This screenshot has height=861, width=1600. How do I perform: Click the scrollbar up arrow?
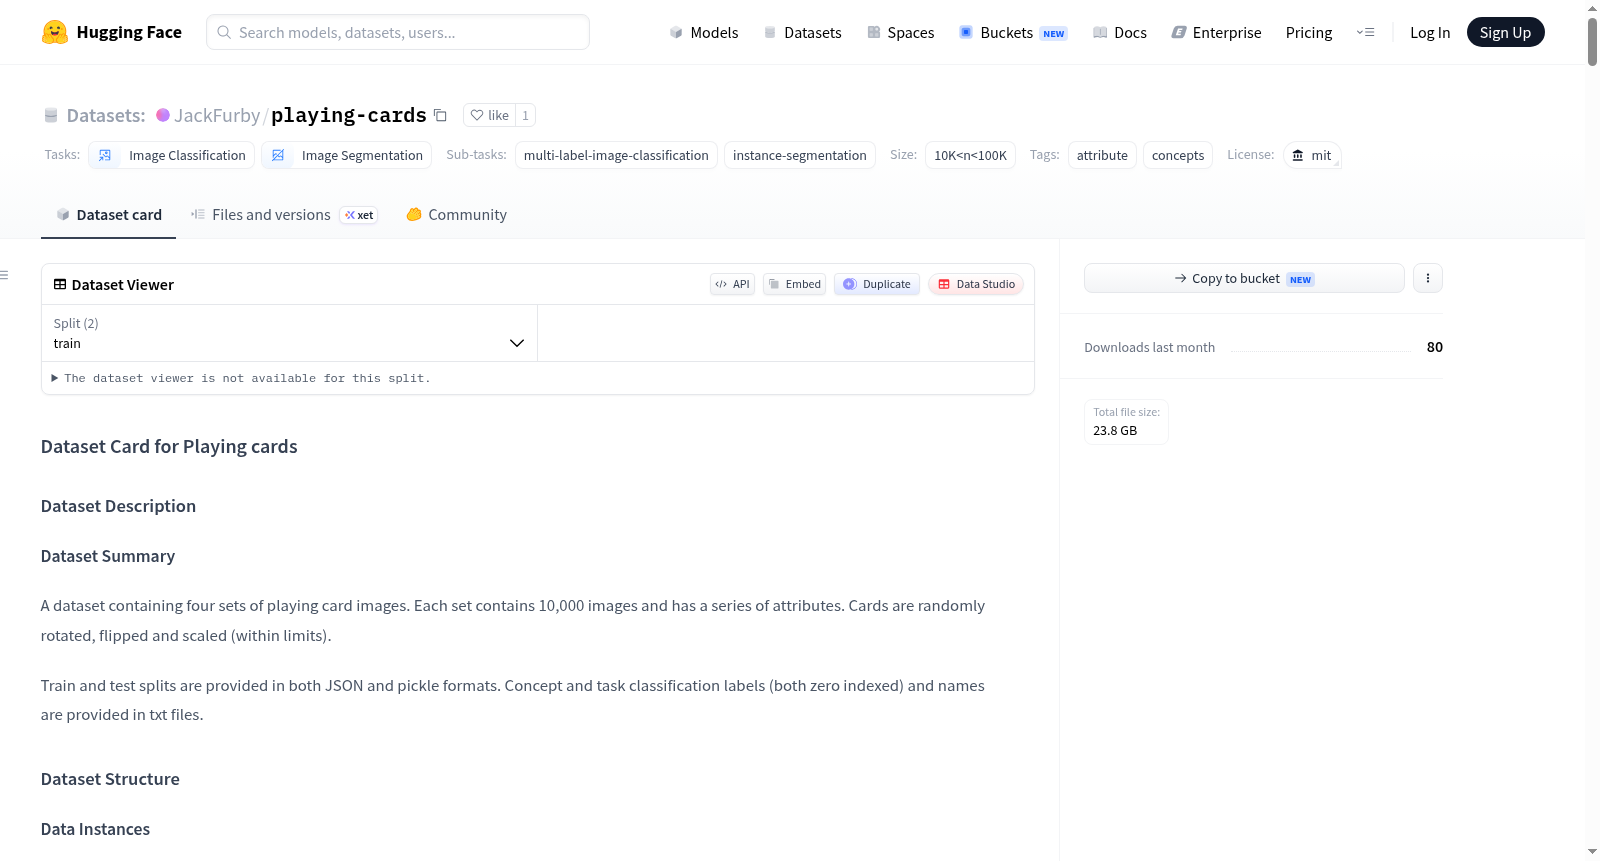(1592, 7)
